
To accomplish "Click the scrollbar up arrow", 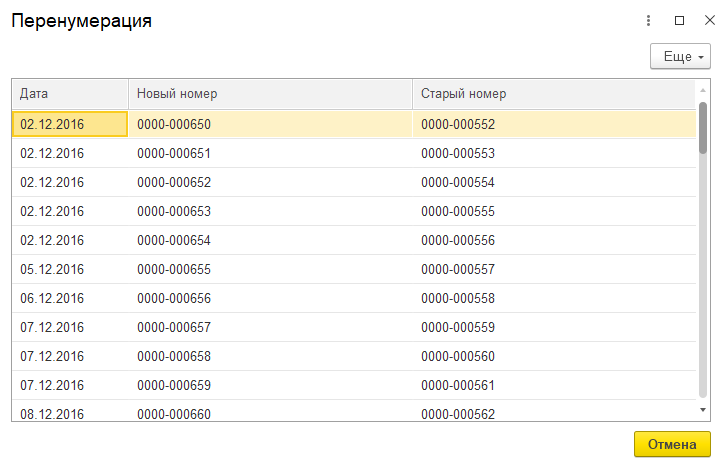I will 703,90.
